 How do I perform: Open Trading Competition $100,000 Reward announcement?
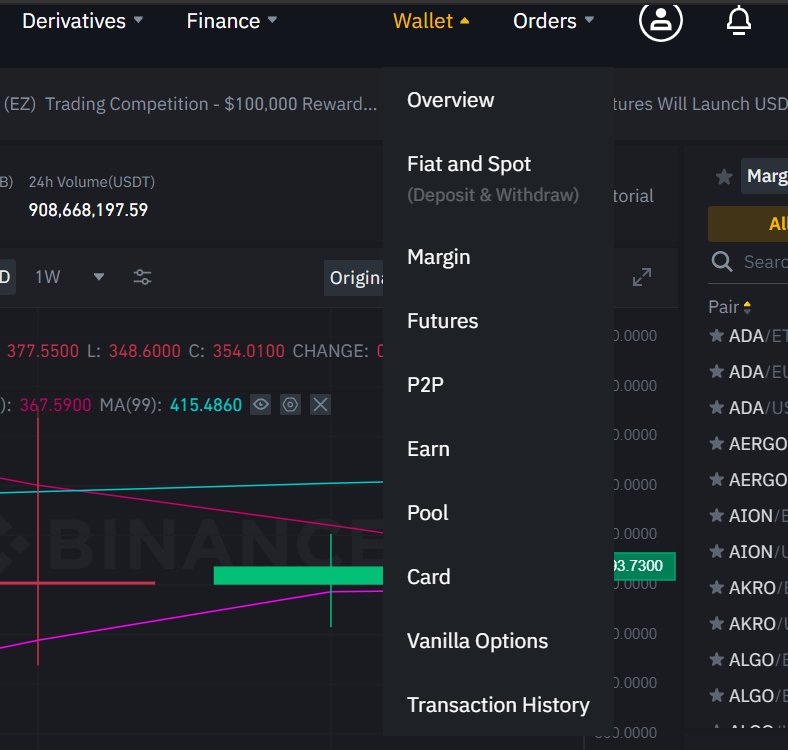click(x=191, y=104)
